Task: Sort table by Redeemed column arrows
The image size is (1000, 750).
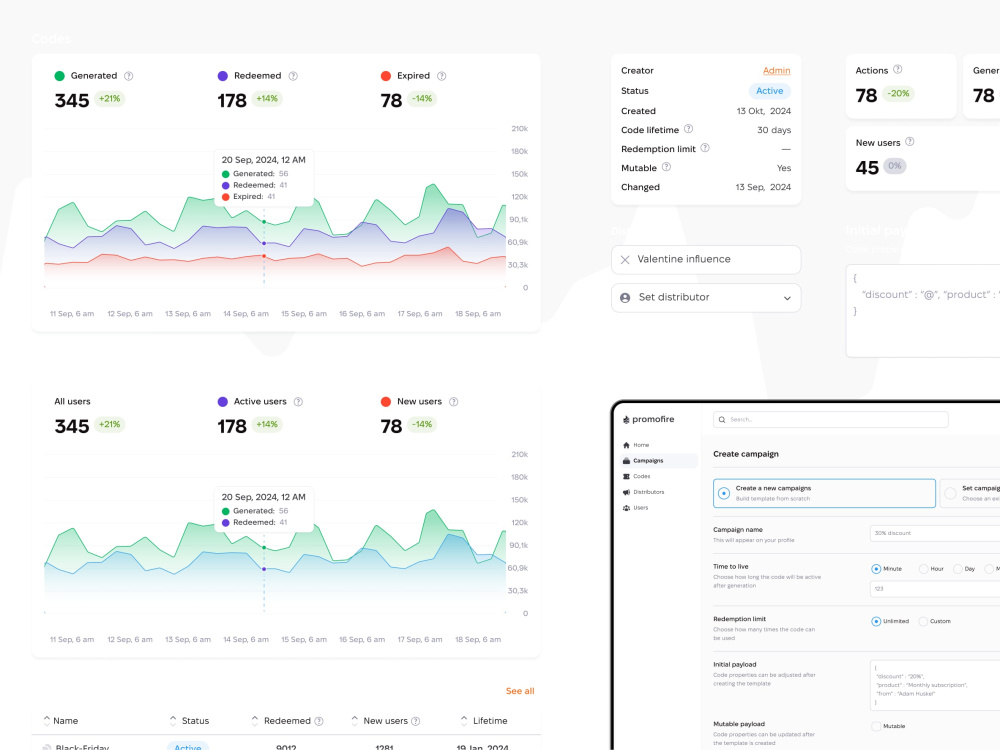Action: 254,721
